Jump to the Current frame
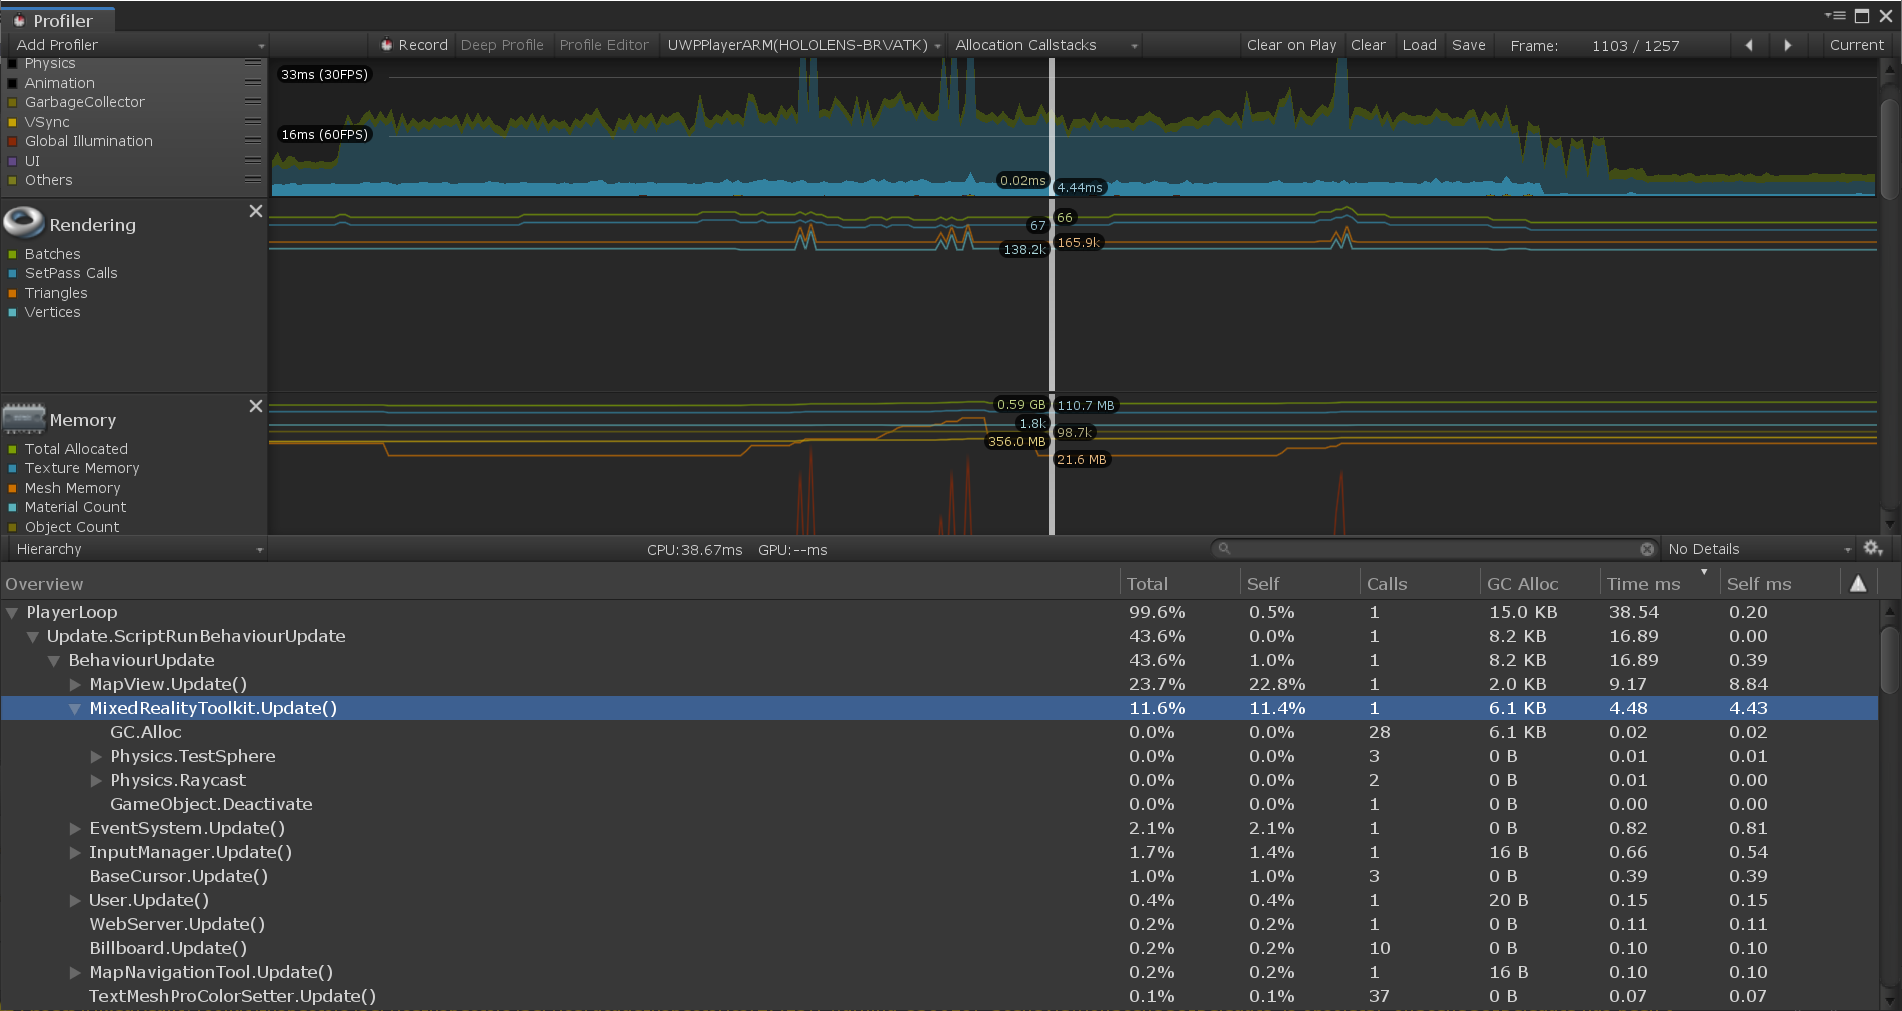 click(1856, 45)
